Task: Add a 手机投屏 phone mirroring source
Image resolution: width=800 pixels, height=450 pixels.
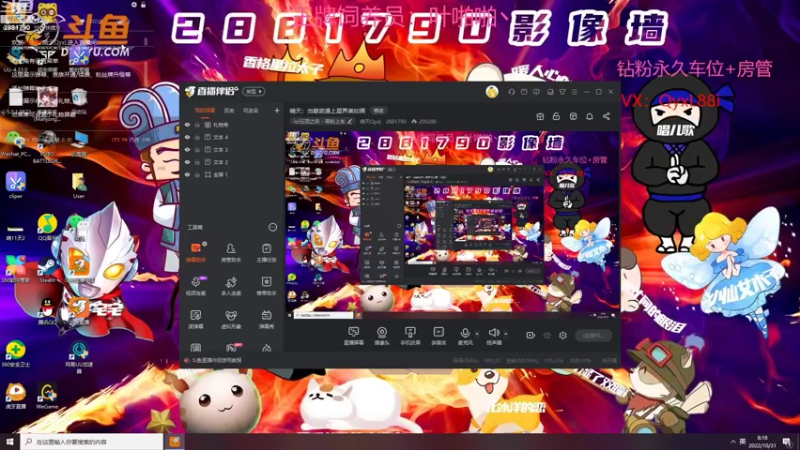Action: pos(410,336)
